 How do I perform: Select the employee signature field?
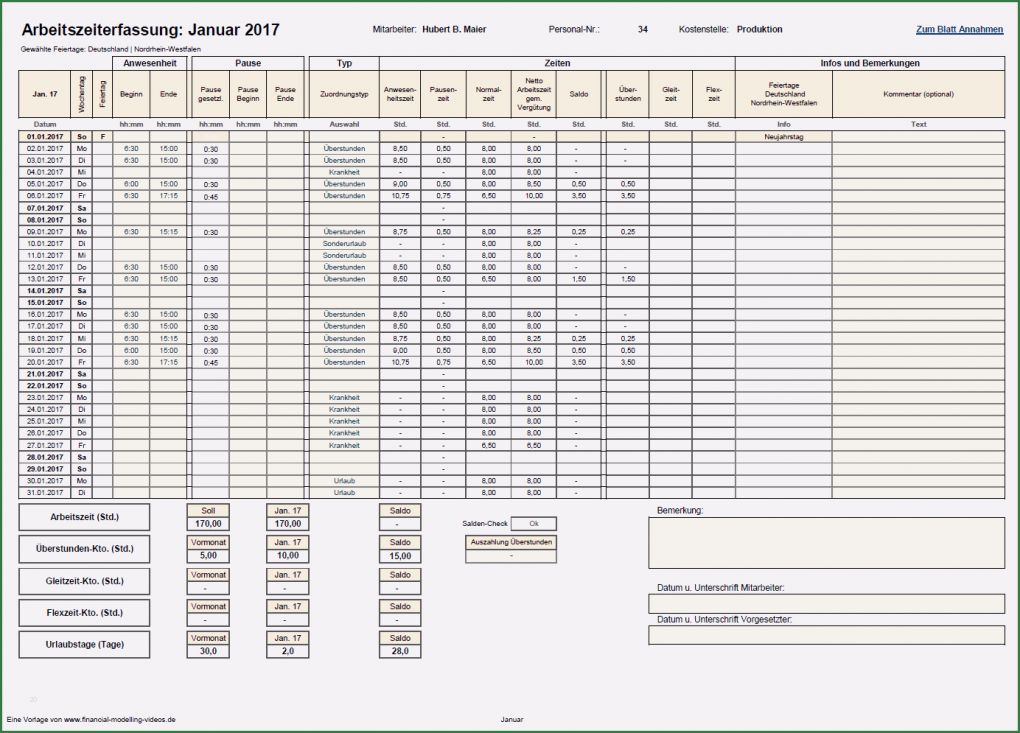coord(826,603)
